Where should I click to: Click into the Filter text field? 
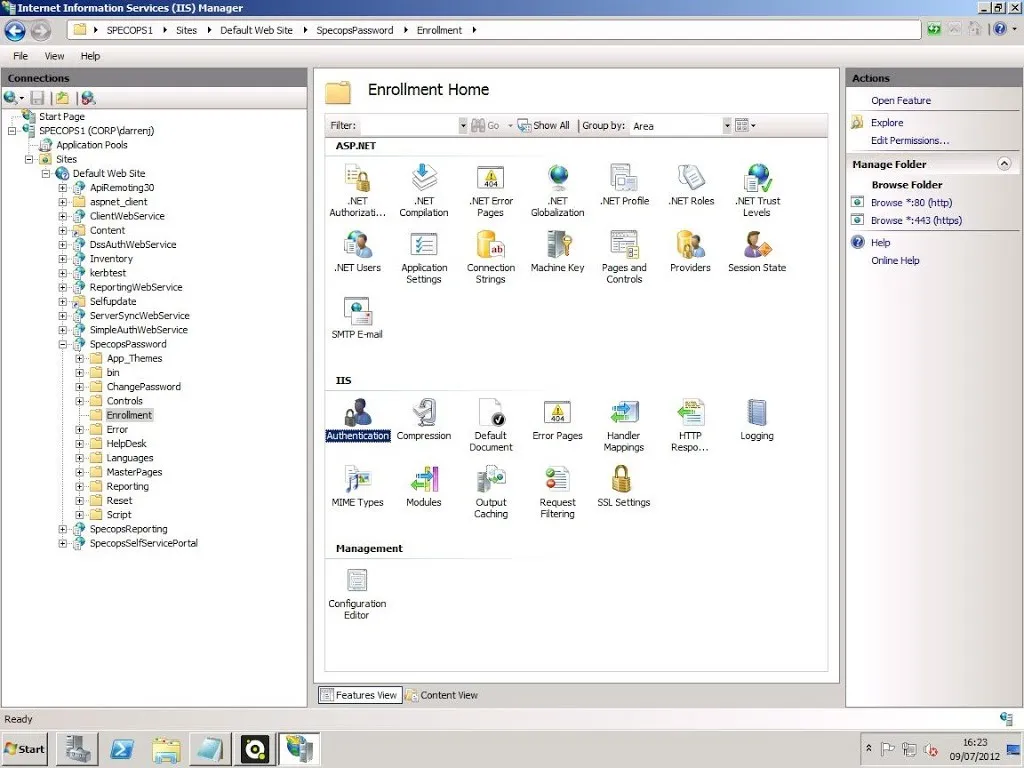(409, 125)
